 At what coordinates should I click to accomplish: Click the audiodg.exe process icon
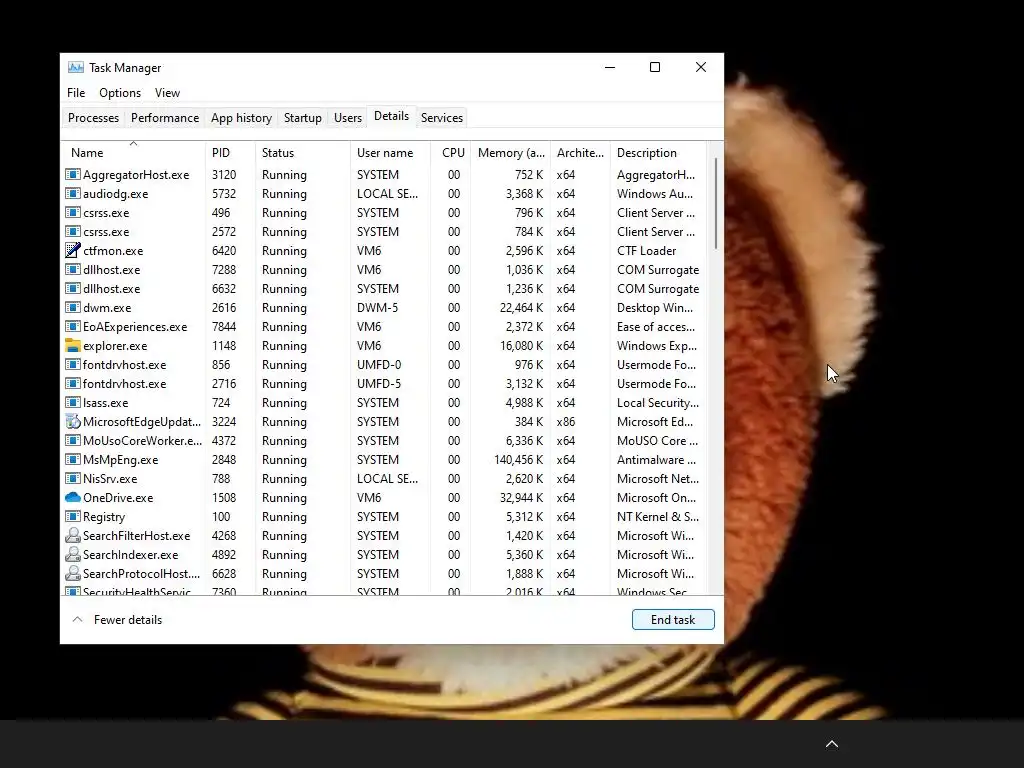coord(72,193)
